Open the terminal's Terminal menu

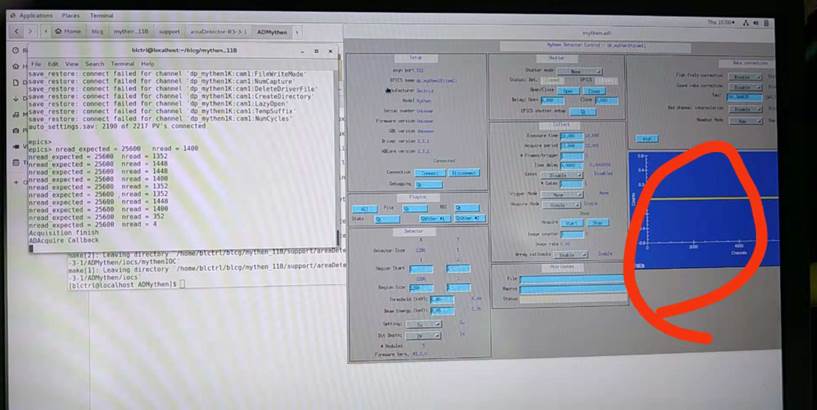point(123,64)
